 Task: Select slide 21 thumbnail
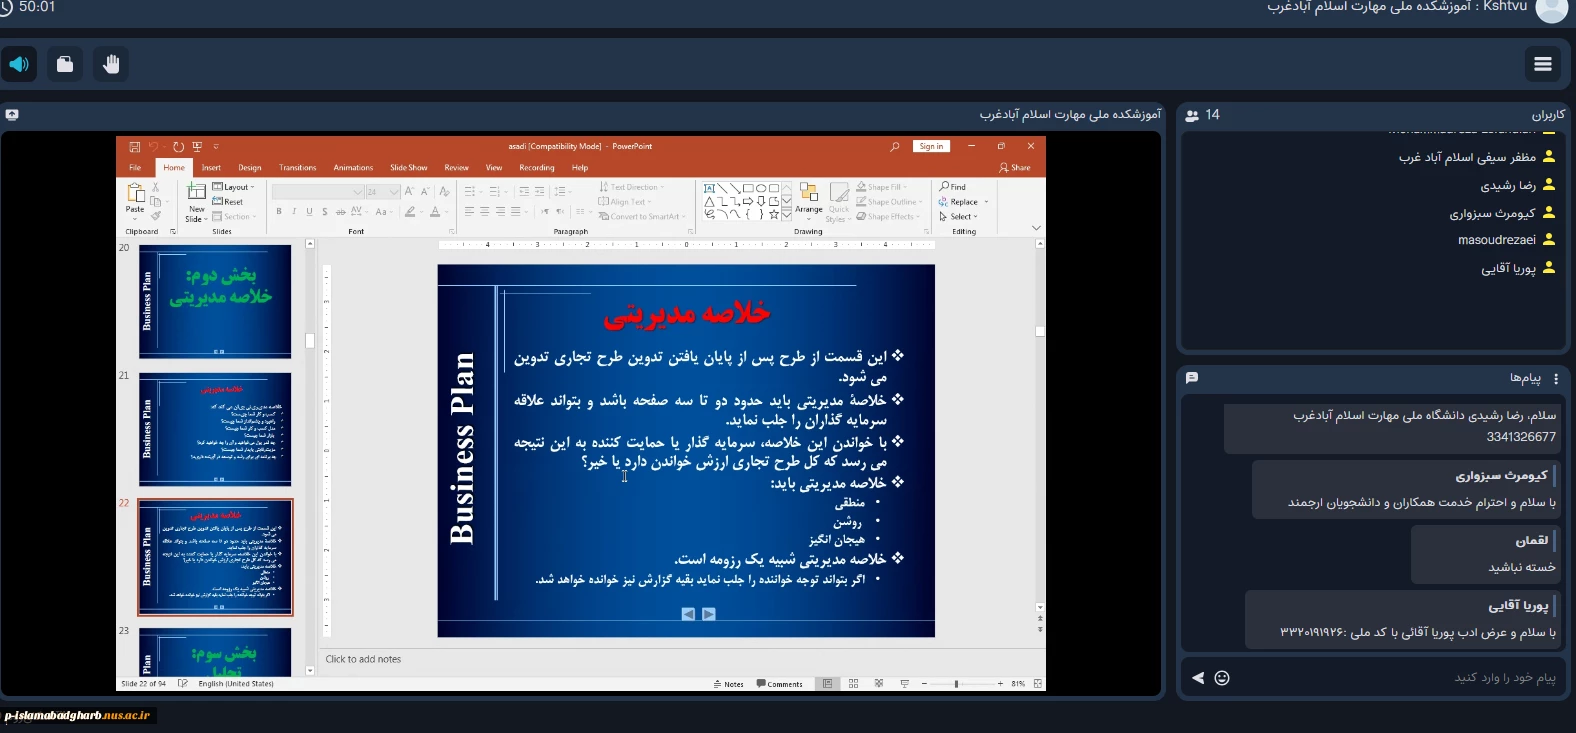215,430
